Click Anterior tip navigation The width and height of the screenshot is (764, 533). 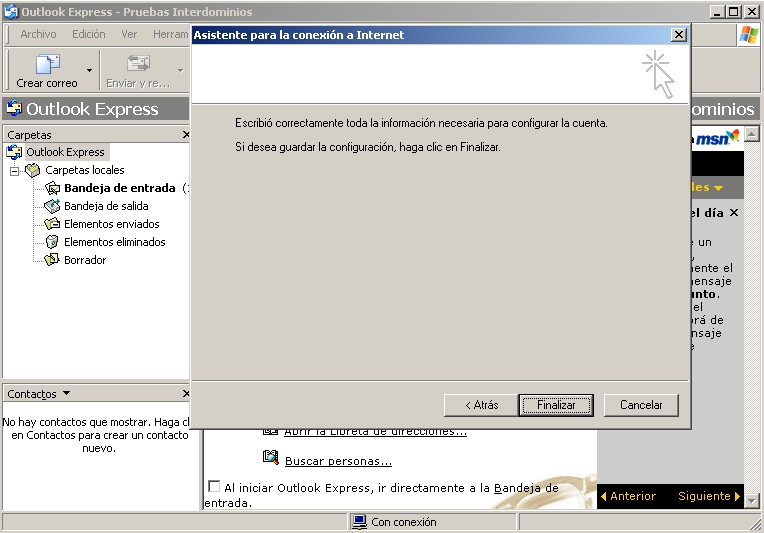pyautogui.click(x=628, y=496)
